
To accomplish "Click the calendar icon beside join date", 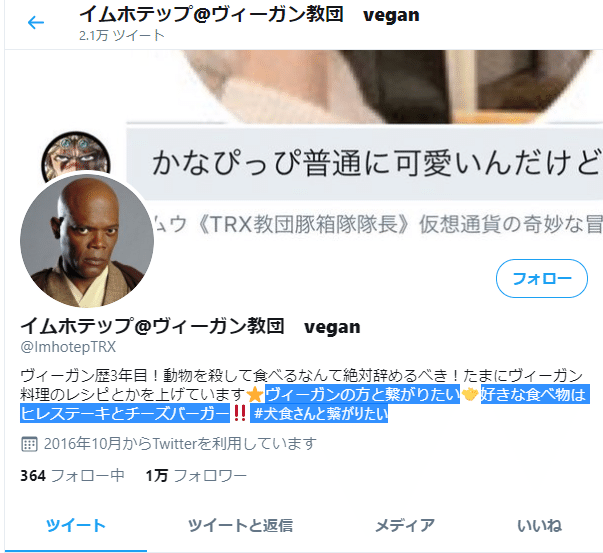I will (29, 444).
